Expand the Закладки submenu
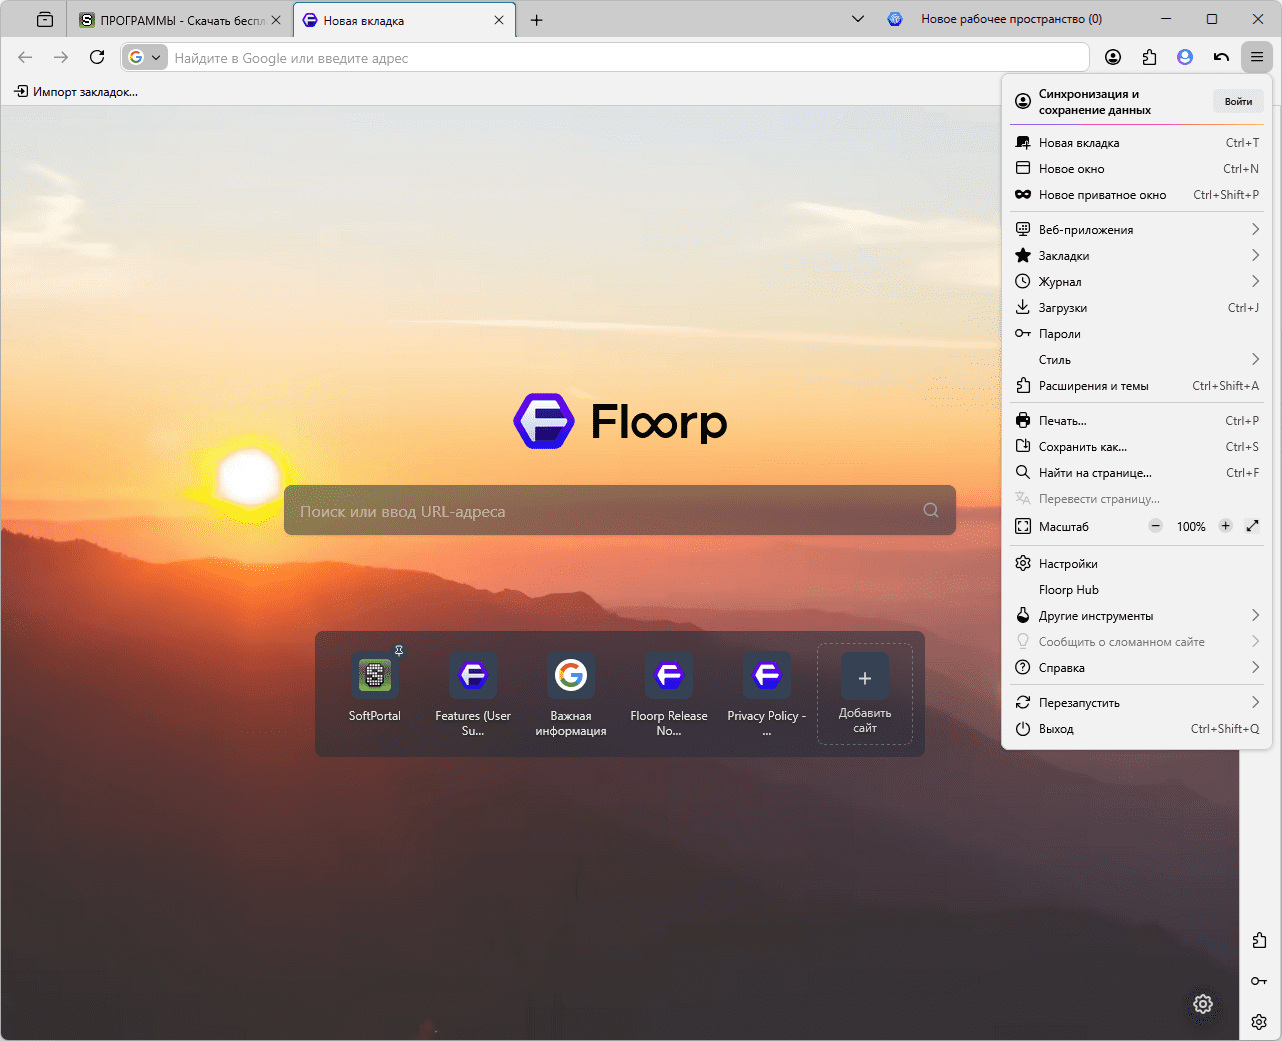 click(x=1137, y=256)
